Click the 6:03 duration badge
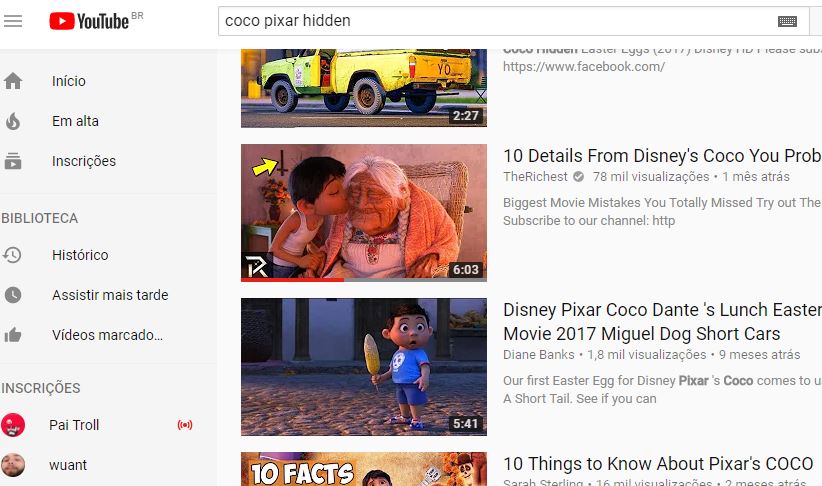This screenshot has width=822, height=486. 466,269
